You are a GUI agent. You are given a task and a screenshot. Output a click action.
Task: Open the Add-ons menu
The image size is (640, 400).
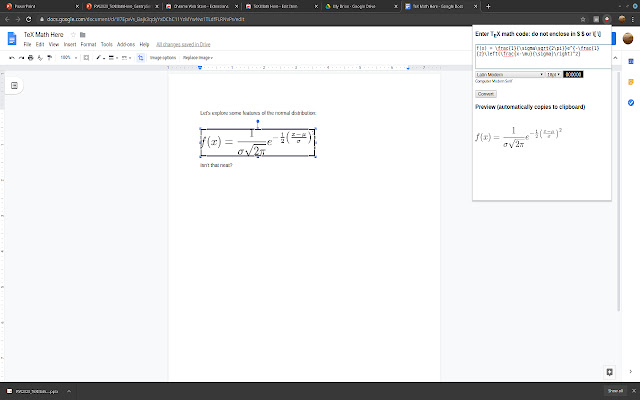click(x=126, y=44)
